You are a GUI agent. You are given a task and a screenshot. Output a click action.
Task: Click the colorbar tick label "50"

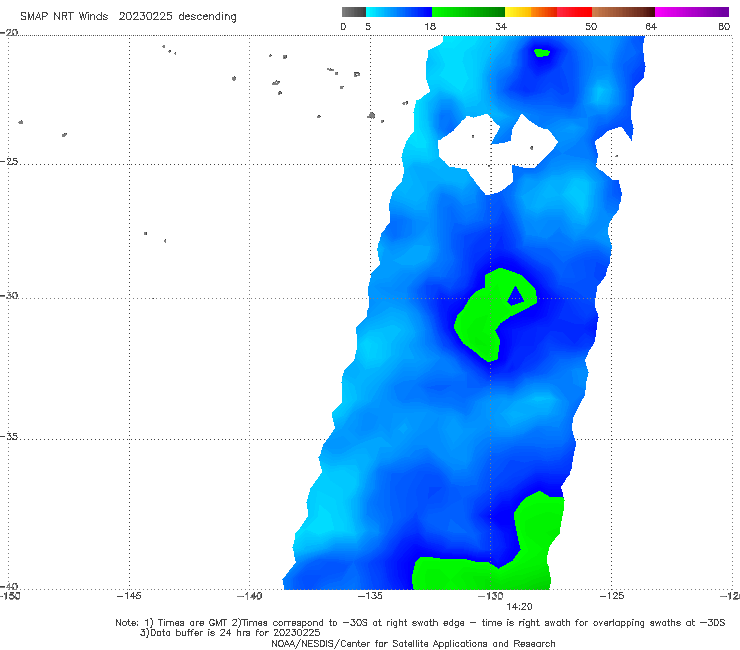[591, 26]
